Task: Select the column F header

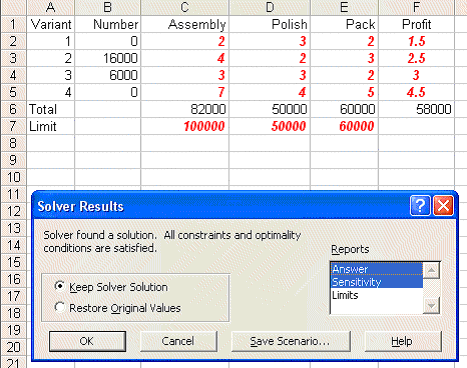Action: 416,7
